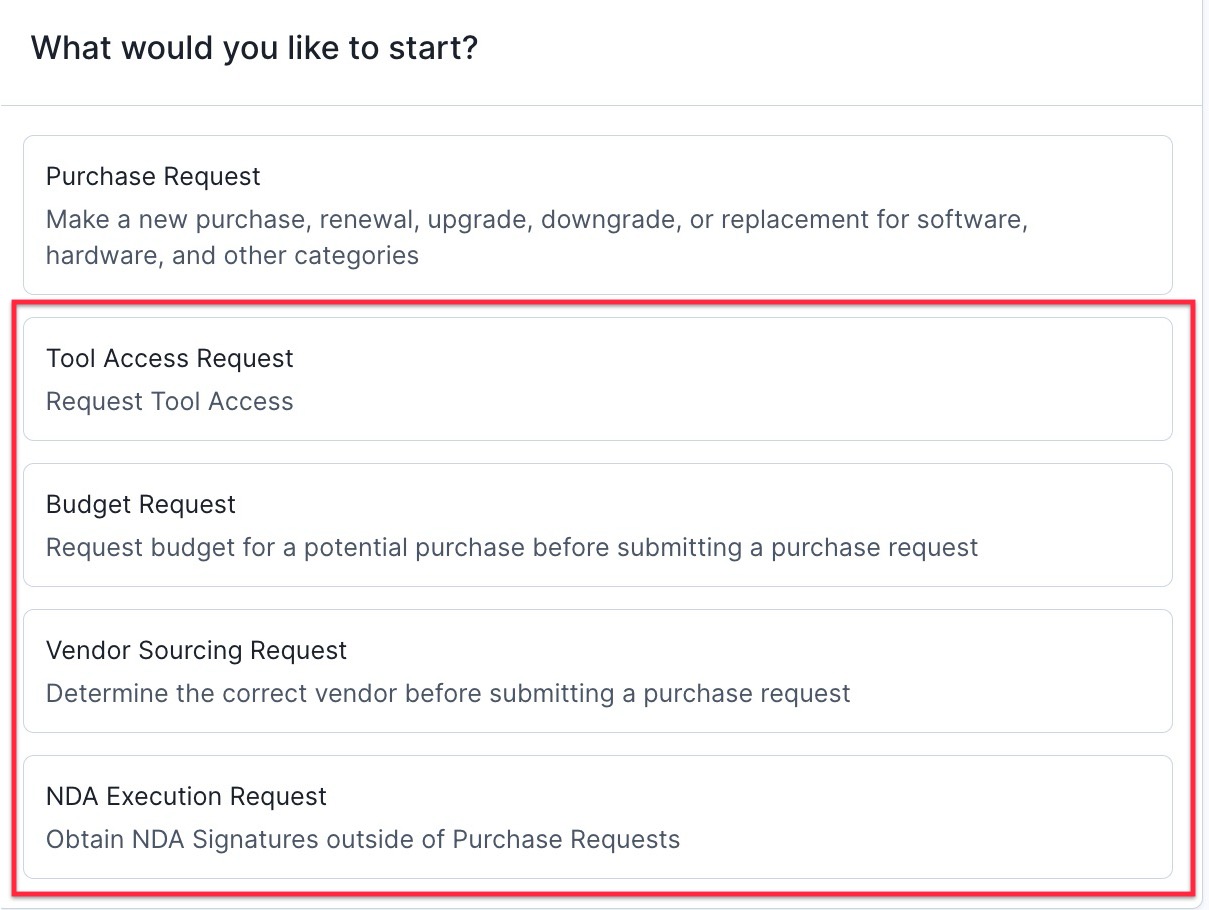Click the 'Obtain NDA Signatures' description text
This screenshot has height=910, width=1209.
[363, 840]
